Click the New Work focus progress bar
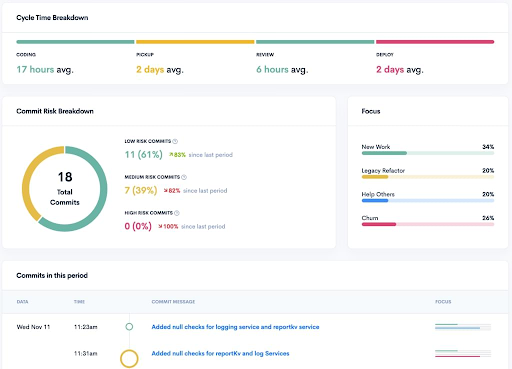This screenshot has height=369, width=512. (428, 153)
